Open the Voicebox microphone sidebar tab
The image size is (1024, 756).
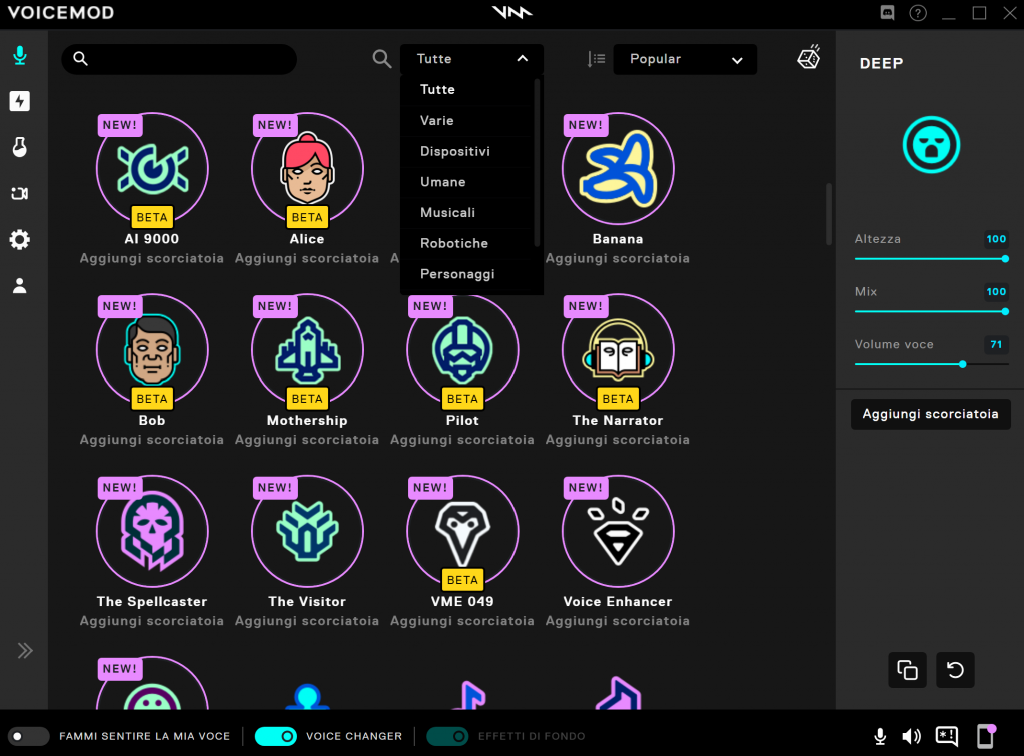(20, 55)
